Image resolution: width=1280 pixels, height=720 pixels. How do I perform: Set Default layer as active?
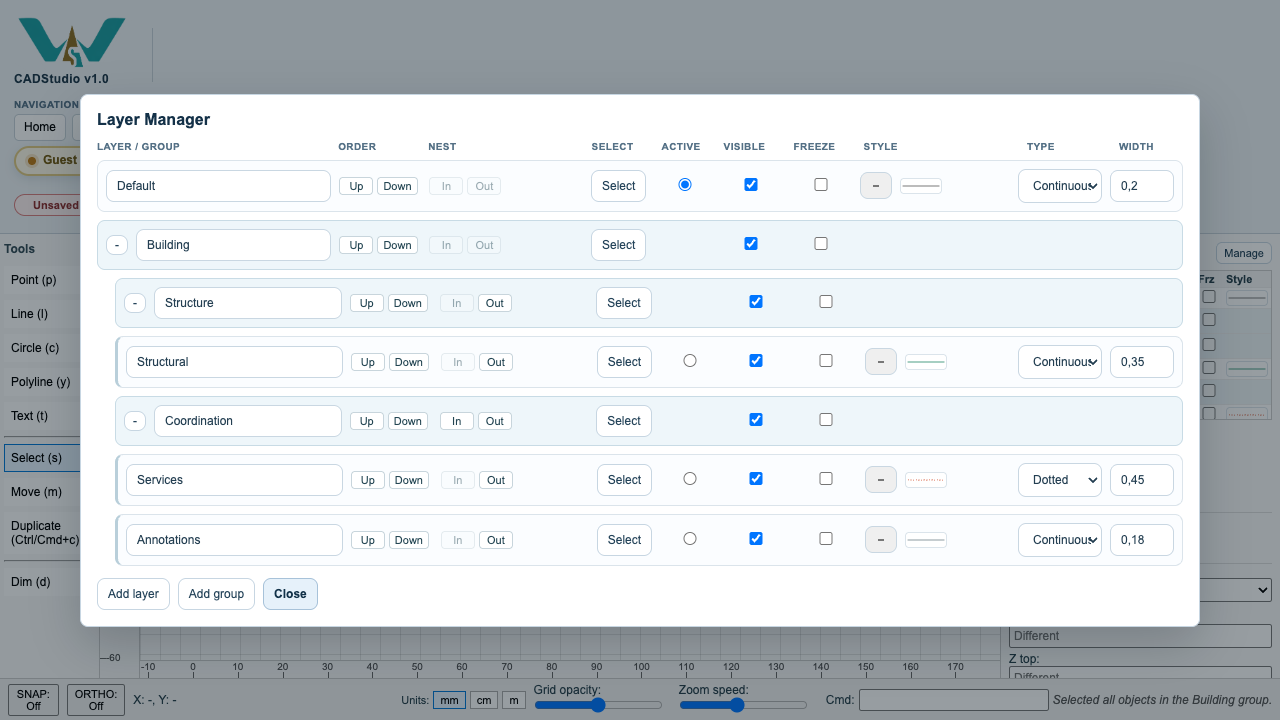685,185
